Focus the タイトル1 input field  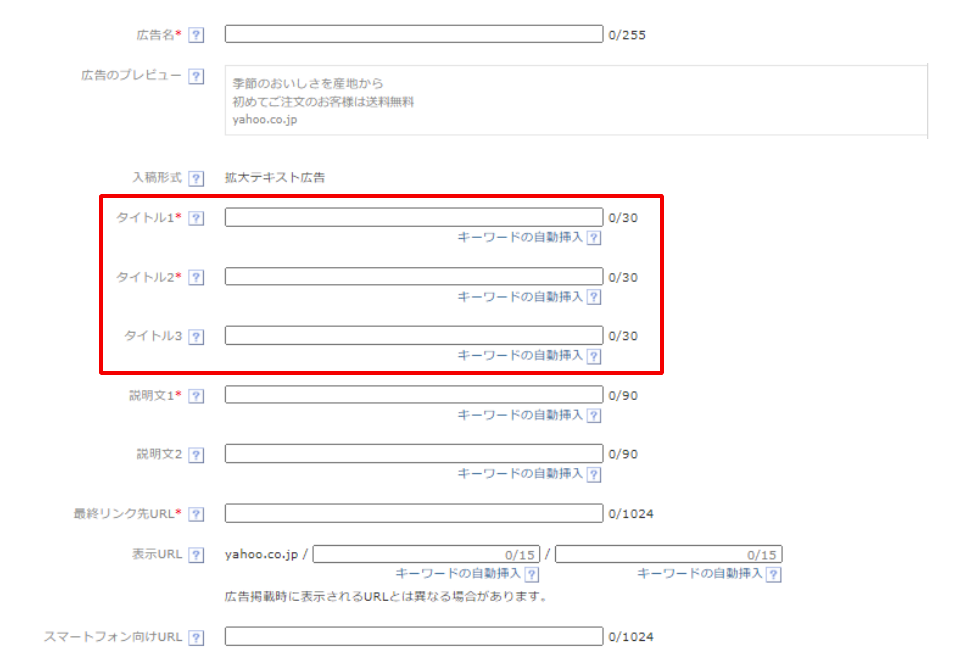point(414,217)
